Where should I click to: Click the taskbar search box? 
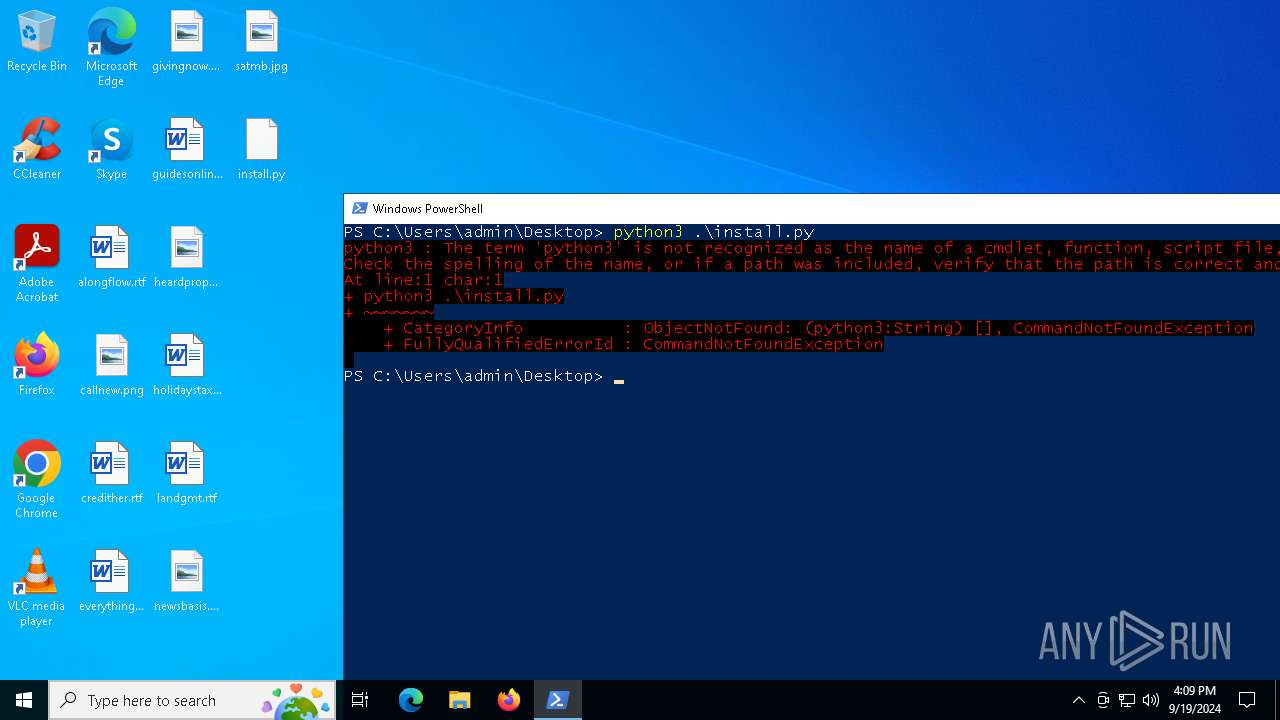pyautogui.click(x=192, y=700)
